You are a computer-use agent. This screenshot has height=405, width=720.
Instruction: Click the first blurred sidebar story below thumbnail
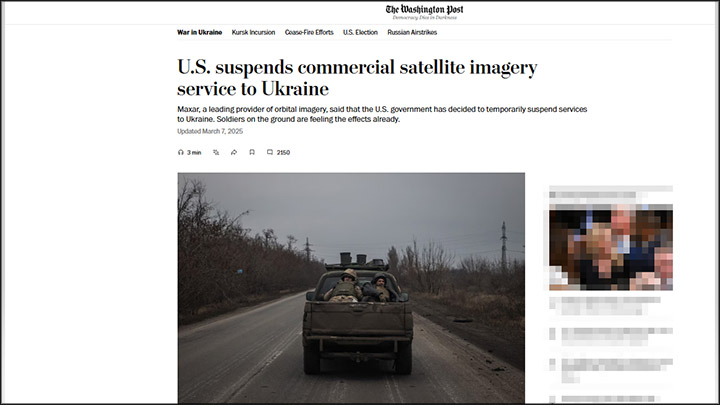click(x=605, y=306)
